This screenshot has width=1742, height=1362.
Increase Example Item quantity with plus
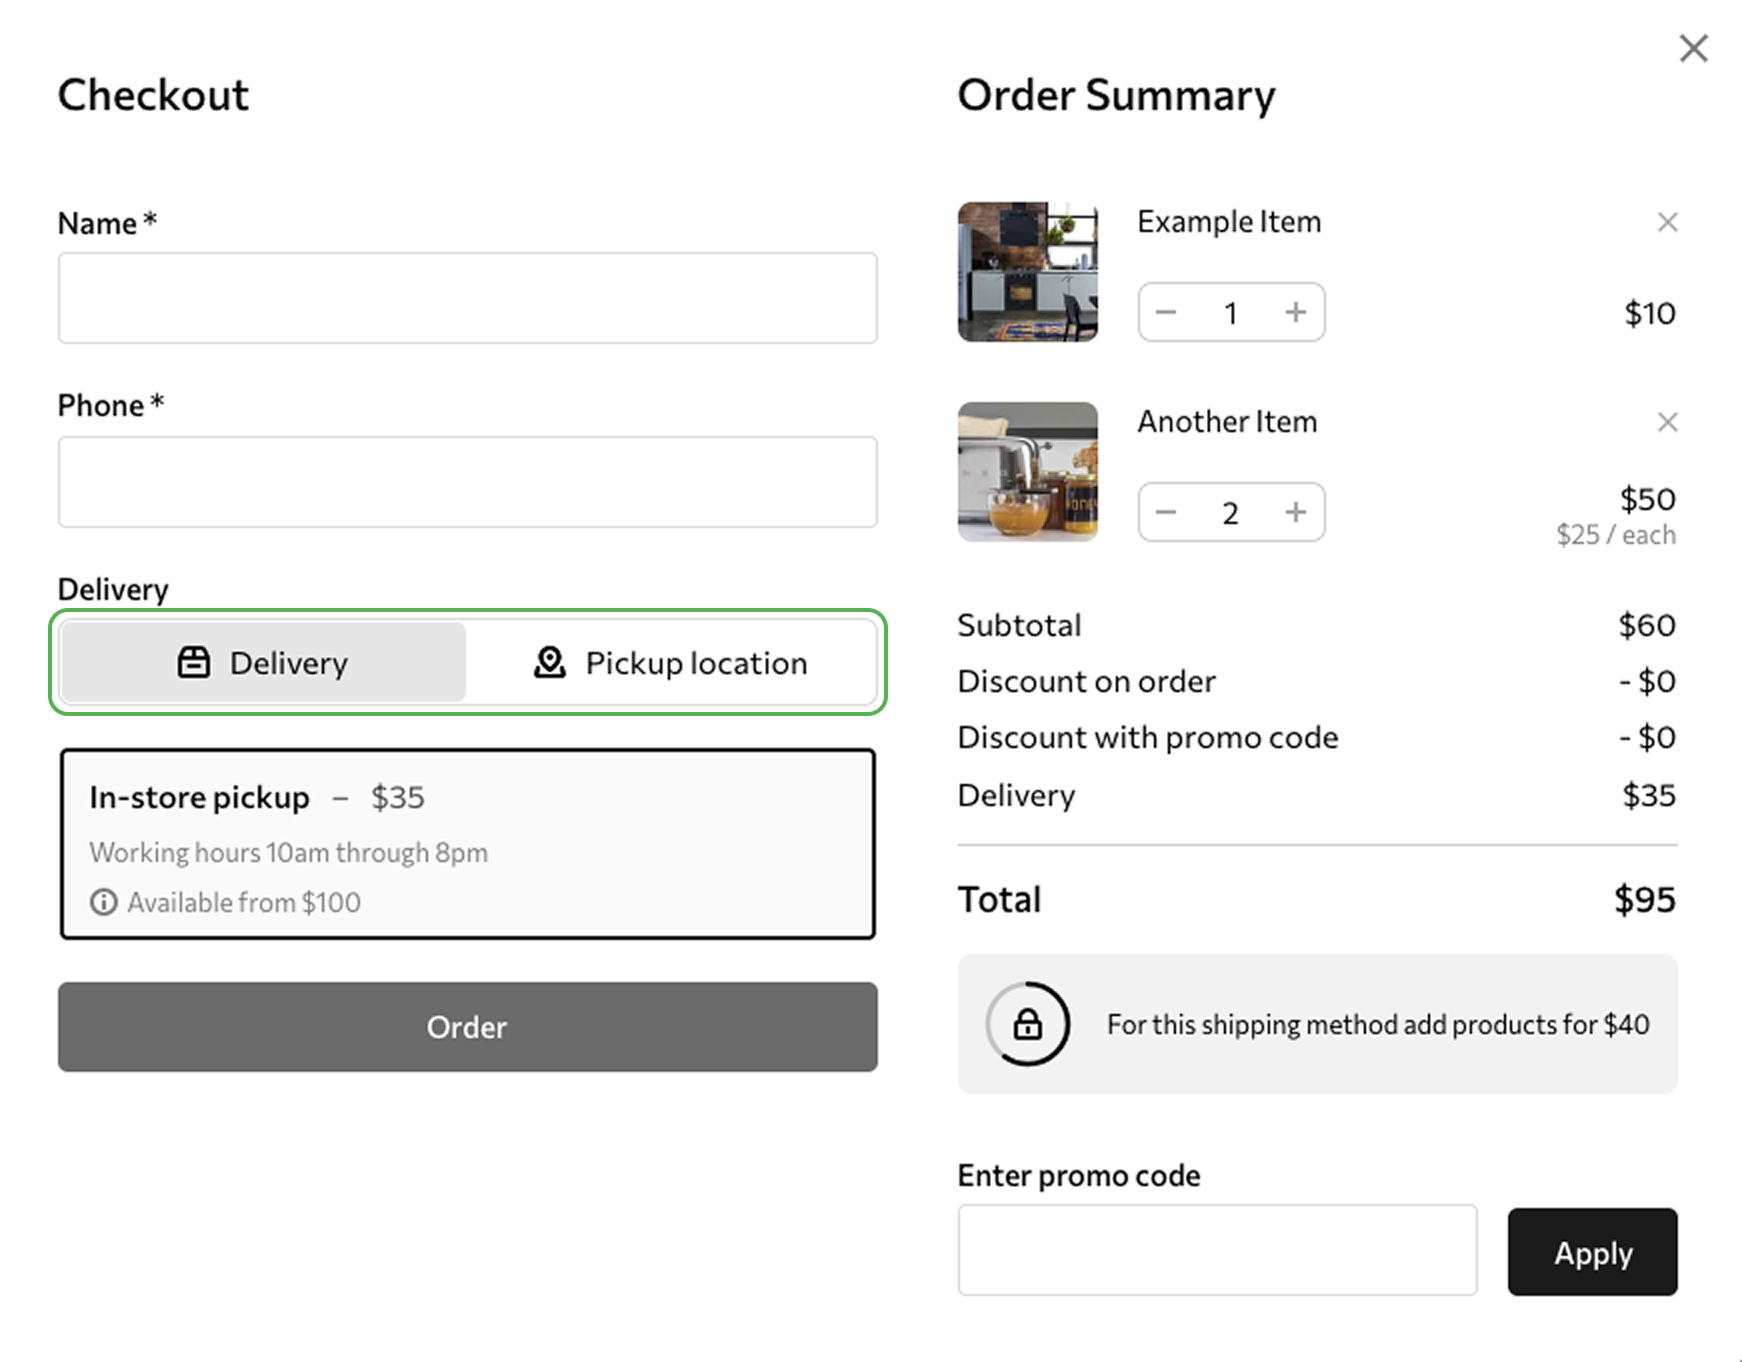(x=1296, y=312)
